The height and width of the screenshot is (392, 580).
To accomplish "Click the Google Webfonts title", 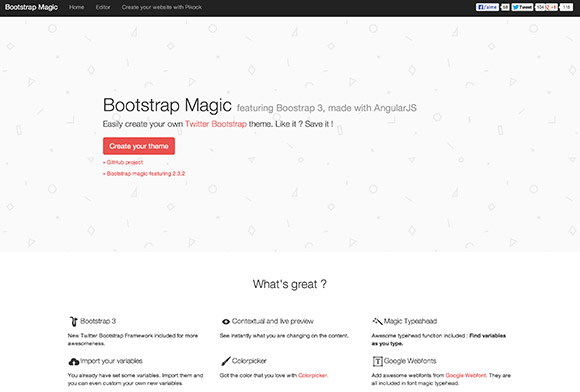I will [x=410, y=361].
